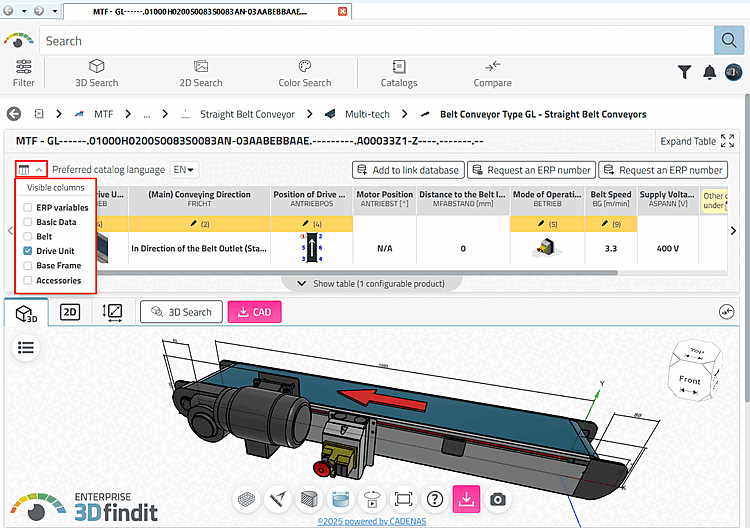Open 2D Search tool
This screenshot has height=528, width=750.
pos(201,73)
